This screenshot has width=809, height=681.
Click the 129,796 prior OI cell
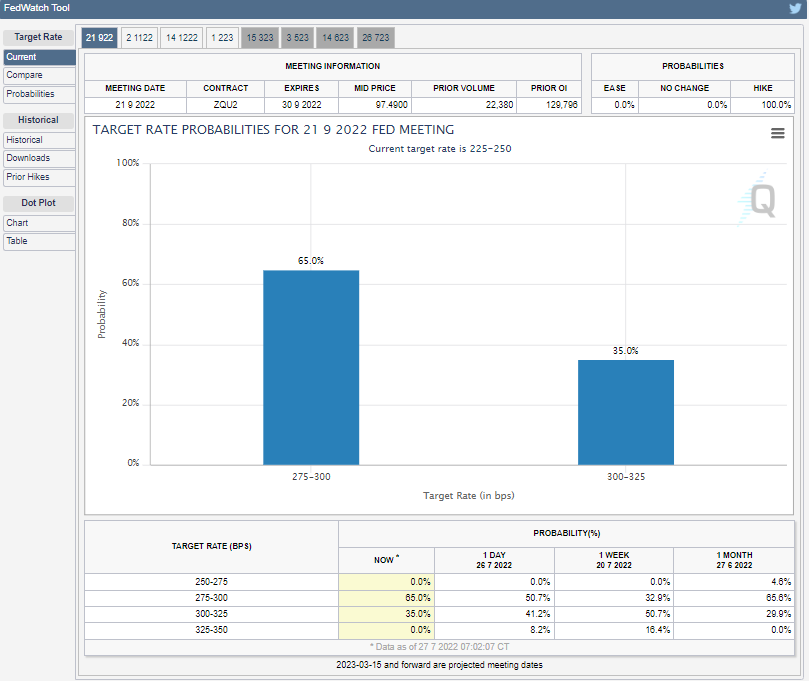549,105
